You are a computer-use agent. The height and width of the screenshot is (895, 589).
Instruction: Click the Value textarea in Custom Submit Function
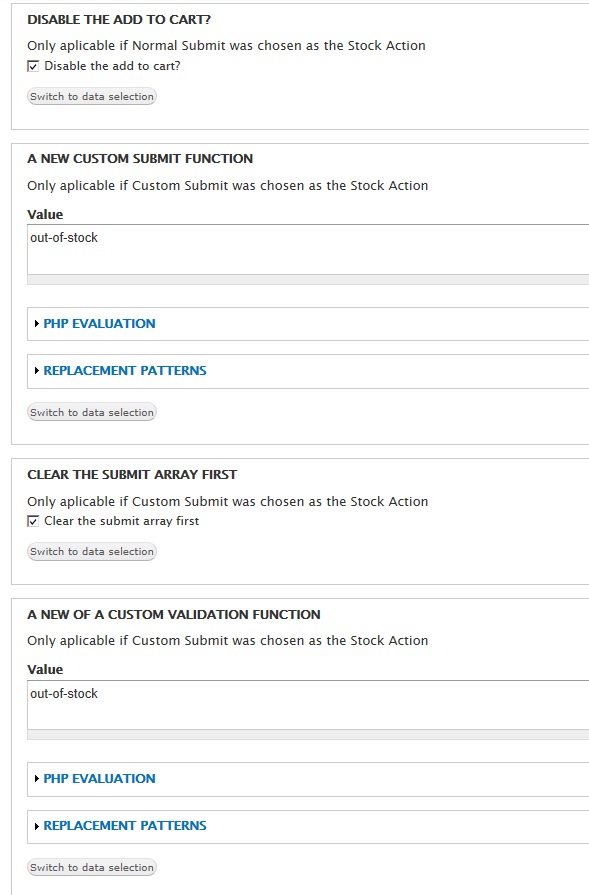tap(308, 249)
